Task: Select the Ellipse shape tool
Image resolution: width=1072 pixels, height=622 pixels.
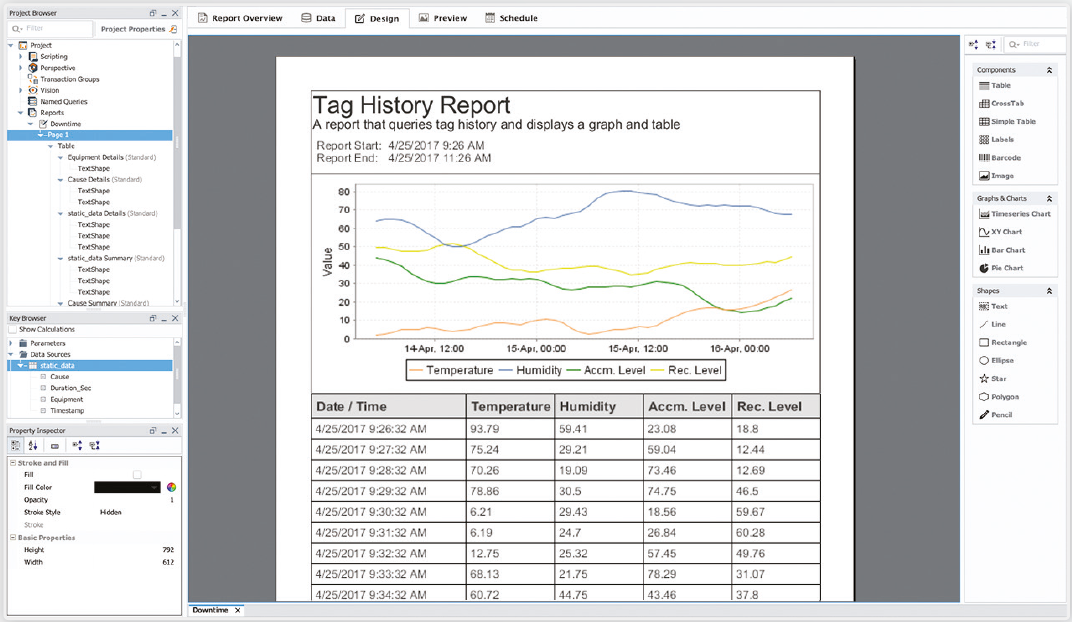Action: click(1001, 361)
